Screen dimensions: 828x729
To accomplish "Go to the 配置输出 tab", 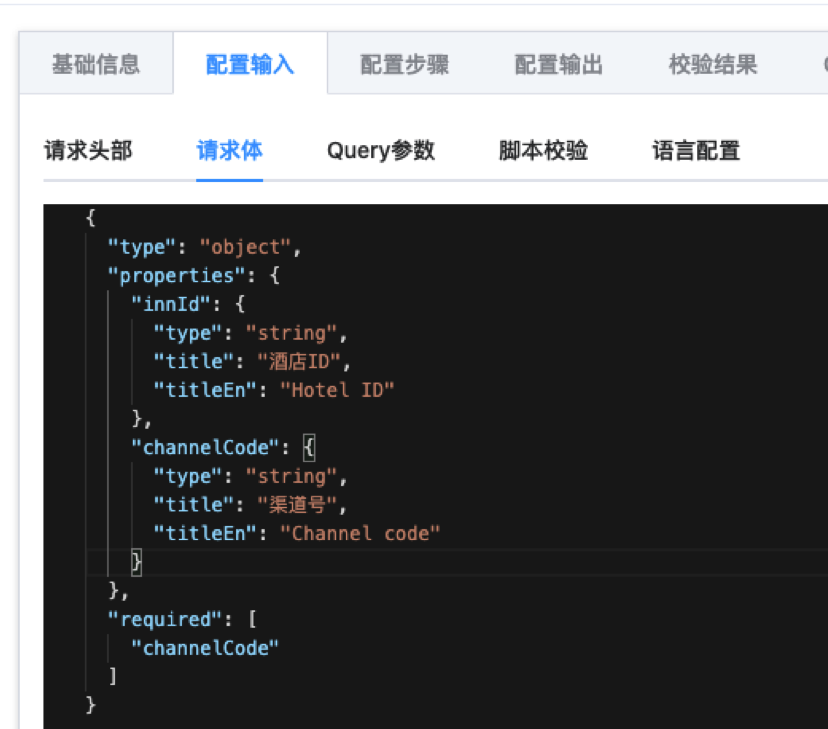I will pos(558,65).
